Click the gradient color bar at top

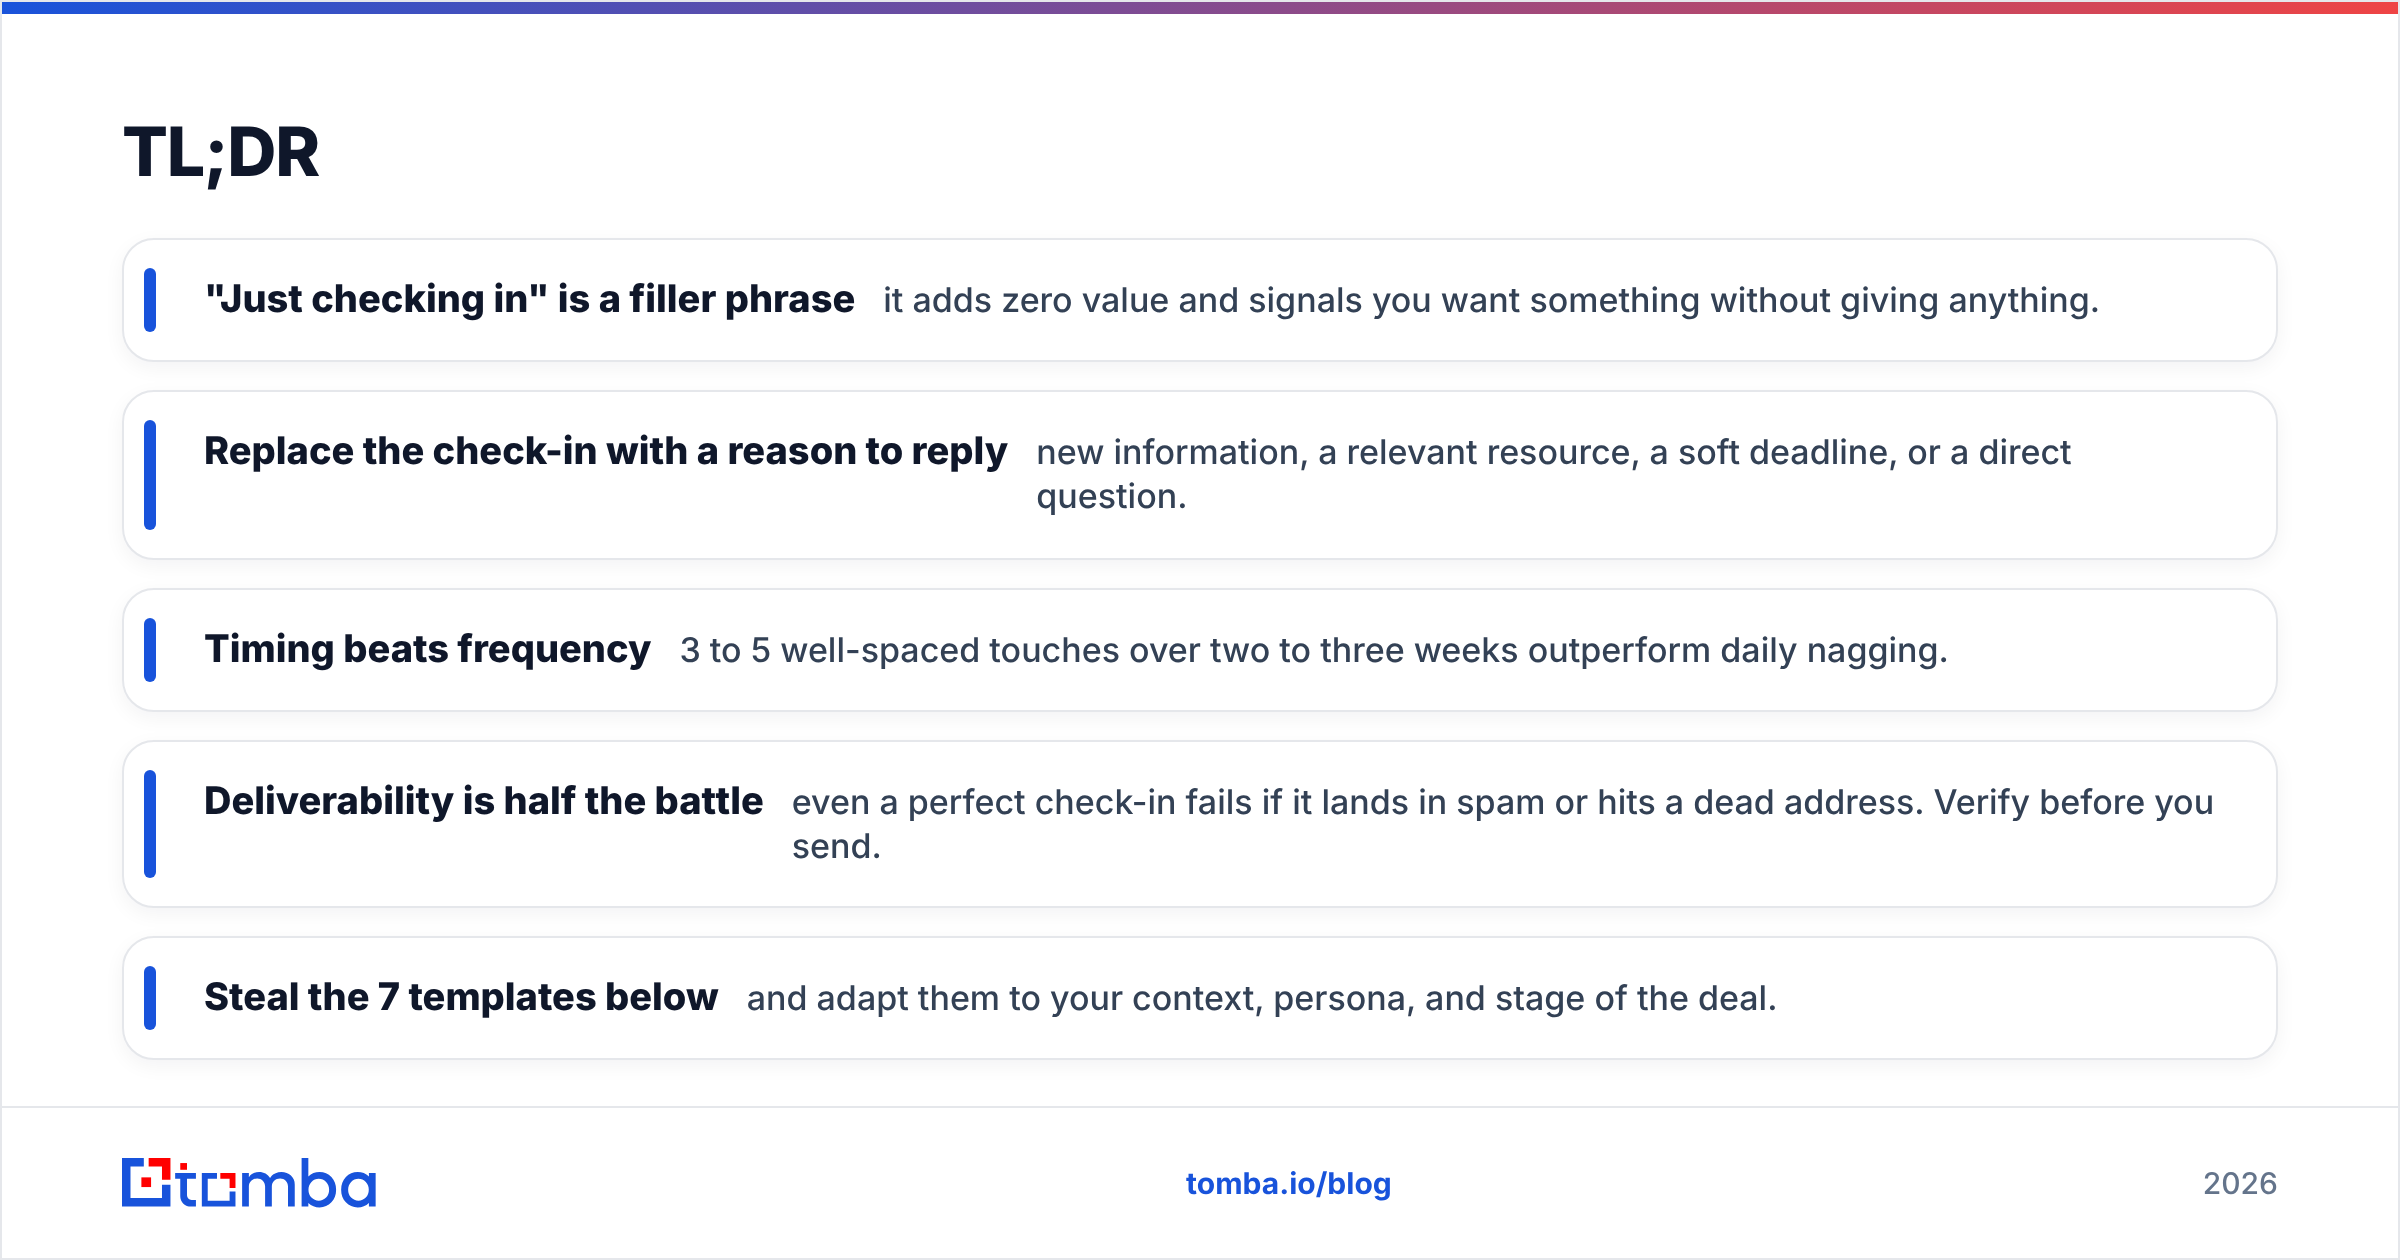[1200, 7]
